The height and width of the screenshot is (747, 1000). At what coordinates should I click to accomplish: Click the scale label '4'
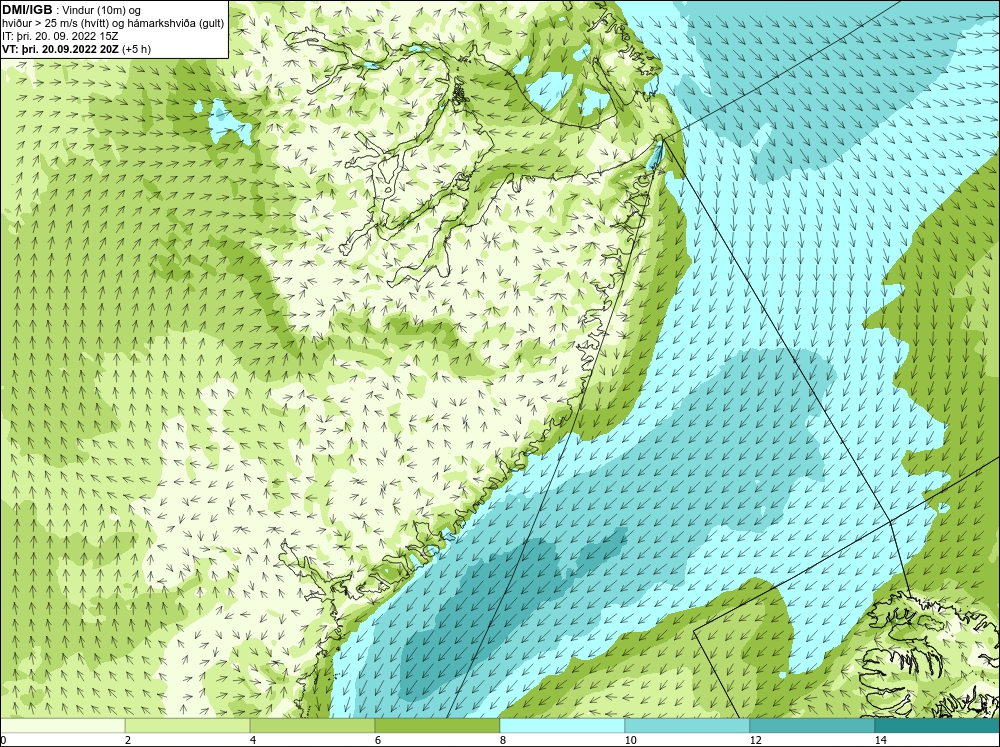click(x=253, y=740)
